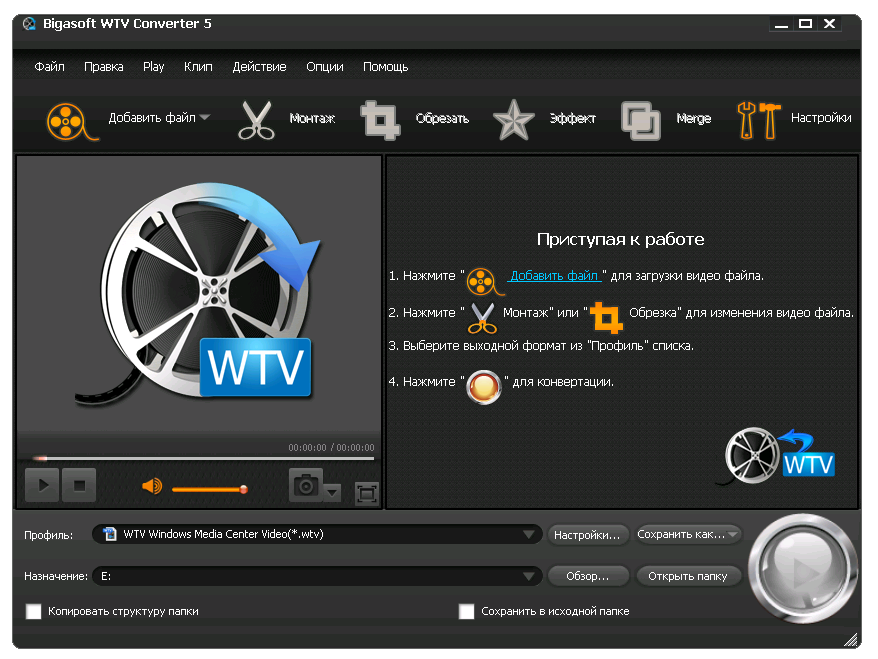This screenshot has height=659, width=878.
Task: Enable Сохранить в исходной папке option
Action: [466, 611]
